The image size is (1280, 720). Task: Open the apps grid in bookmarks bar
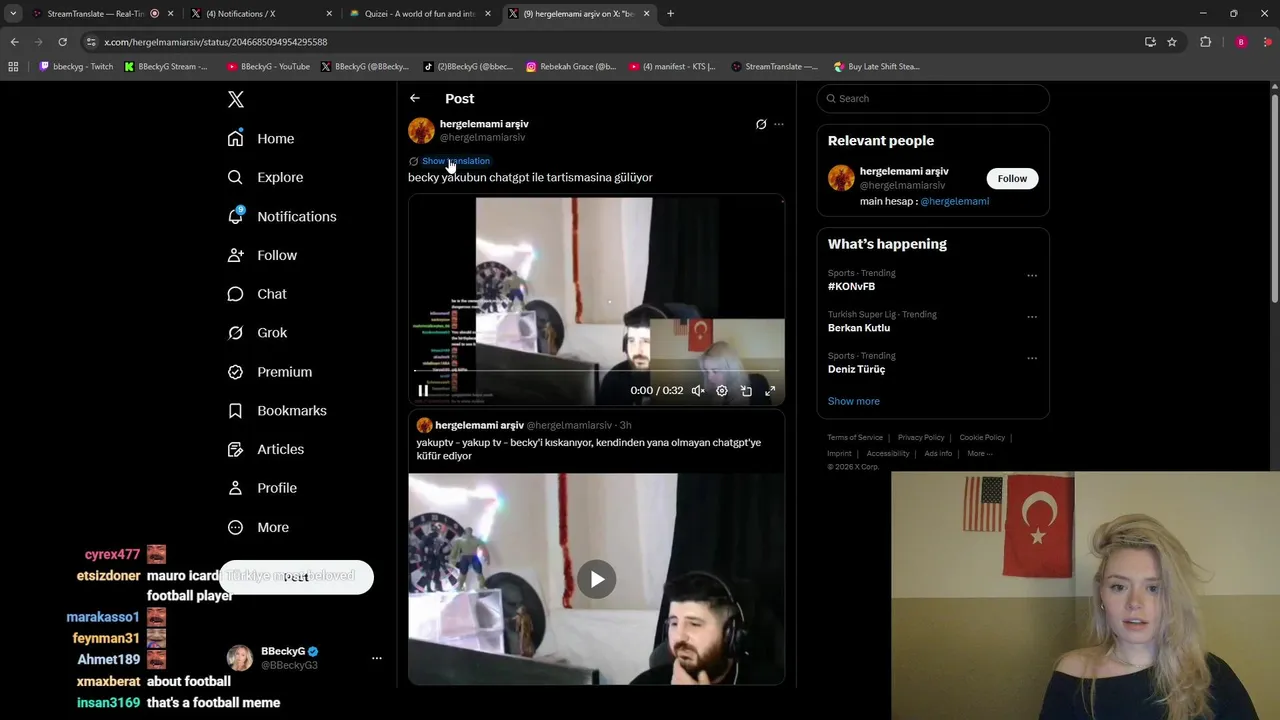click(13, 67)
